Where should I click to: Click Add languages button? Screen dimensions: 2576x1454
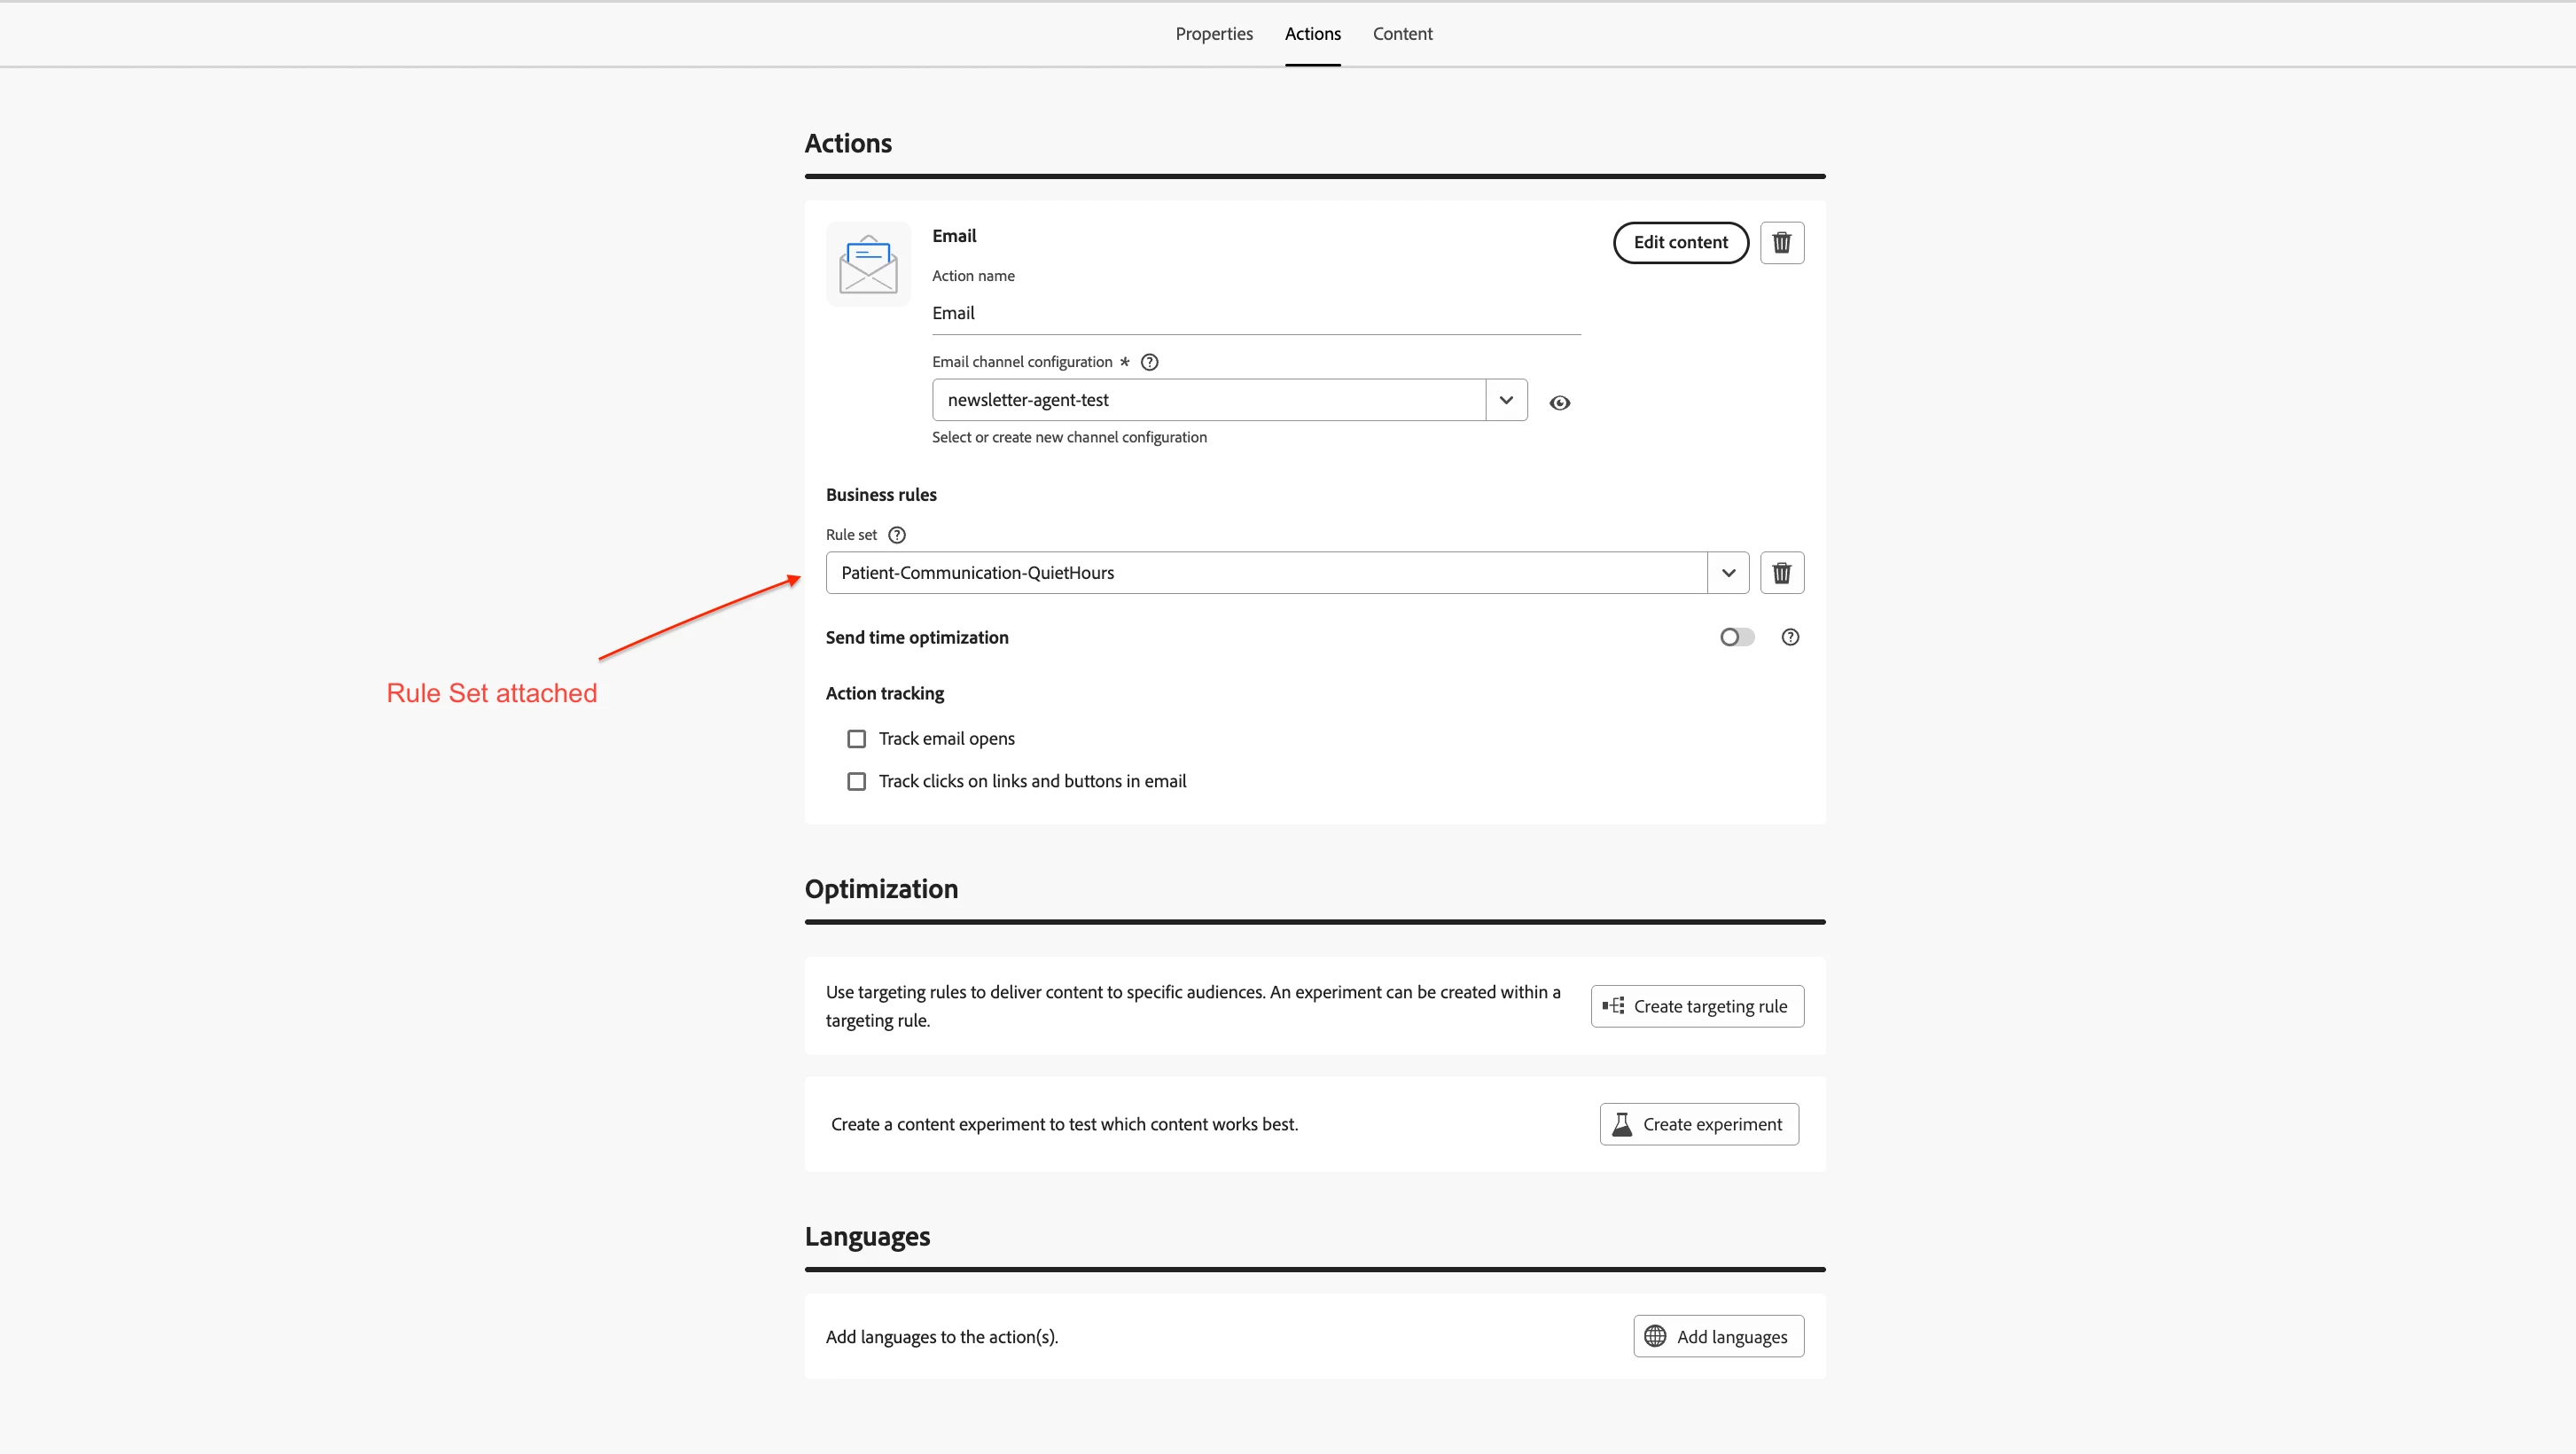[1718, 1336]
